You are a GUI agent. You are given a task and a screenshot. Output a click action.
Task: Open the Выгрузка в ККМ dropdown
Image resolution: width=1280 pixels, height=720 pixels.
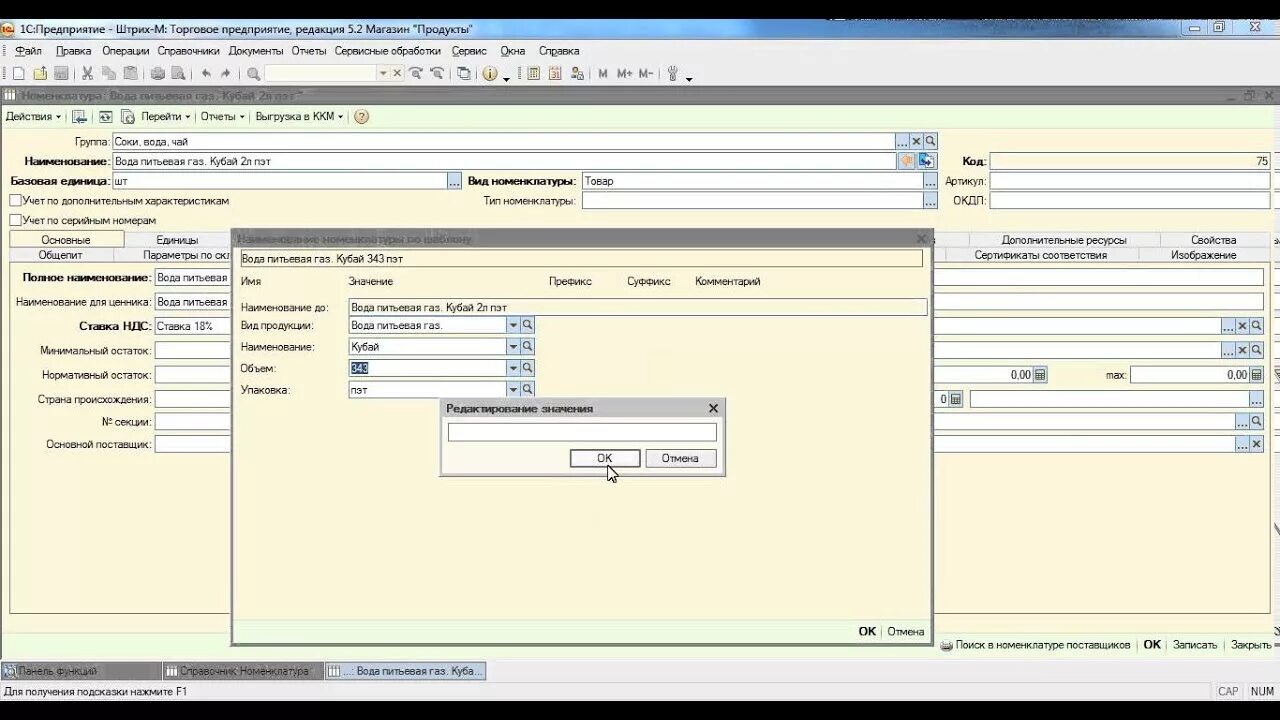(x=299, y=116)
